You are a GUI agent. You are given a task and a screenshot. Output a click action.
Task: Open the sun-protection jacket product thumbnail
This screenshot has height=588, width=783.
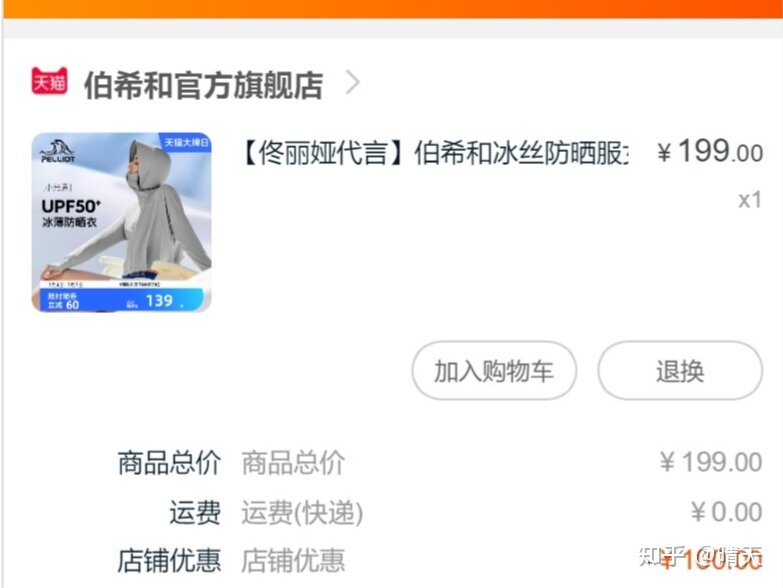121,222
